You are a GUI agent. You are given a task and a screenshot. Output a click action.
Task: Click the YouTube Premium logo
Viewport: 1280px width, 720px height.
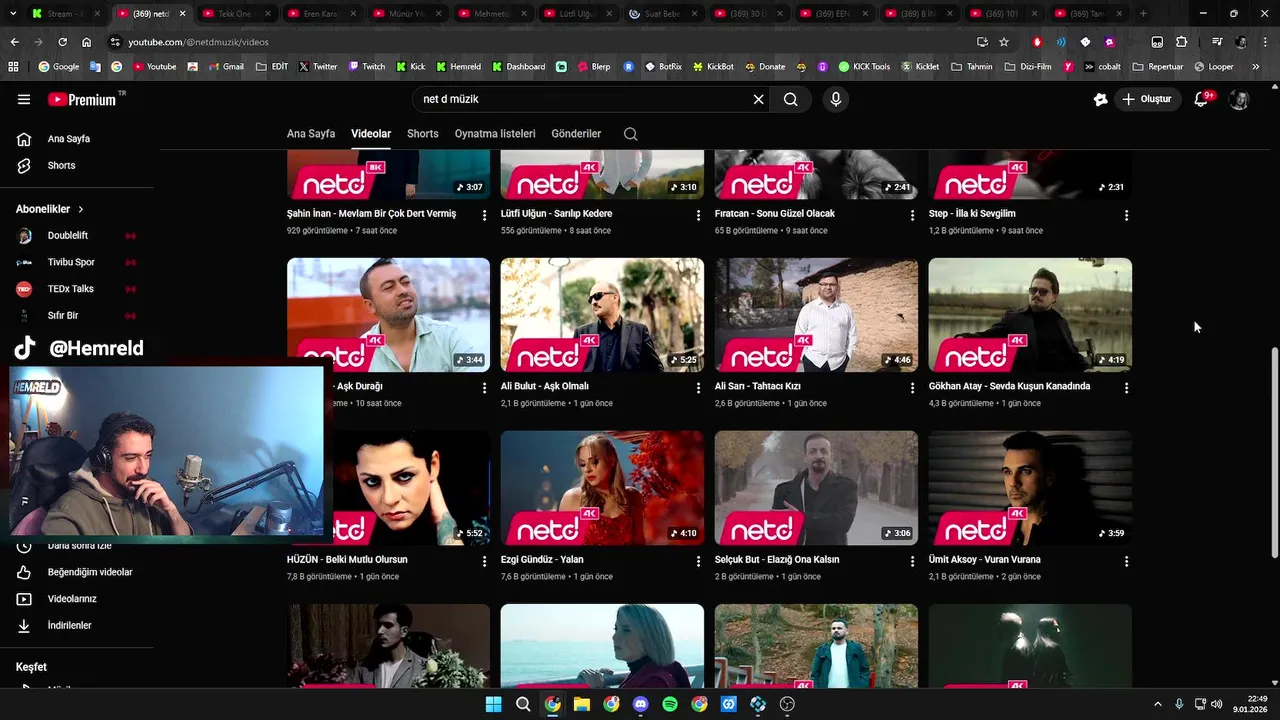[x=83, y=99]
